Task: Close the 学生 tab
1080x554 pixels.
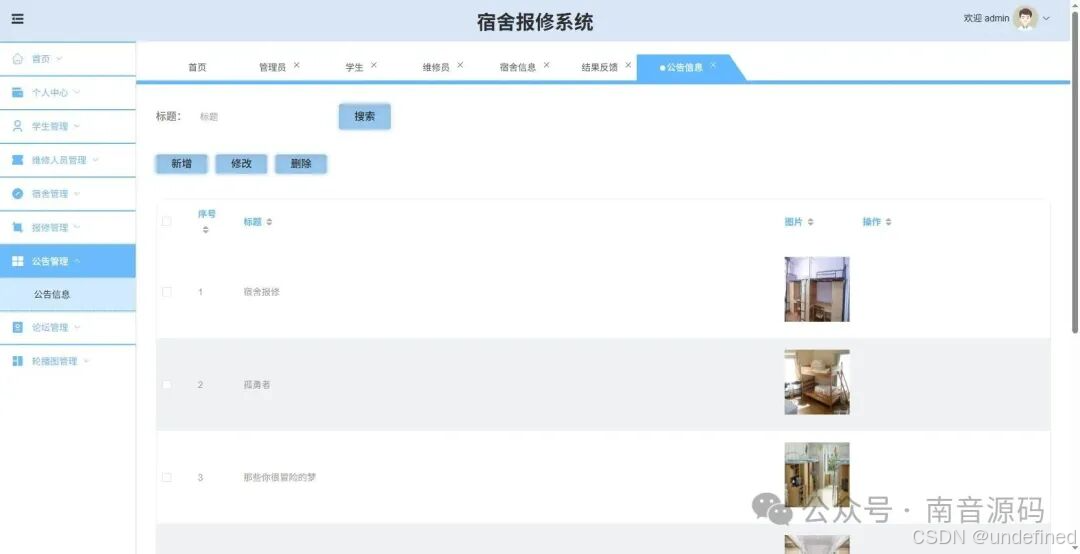Action: coord(373,65)
